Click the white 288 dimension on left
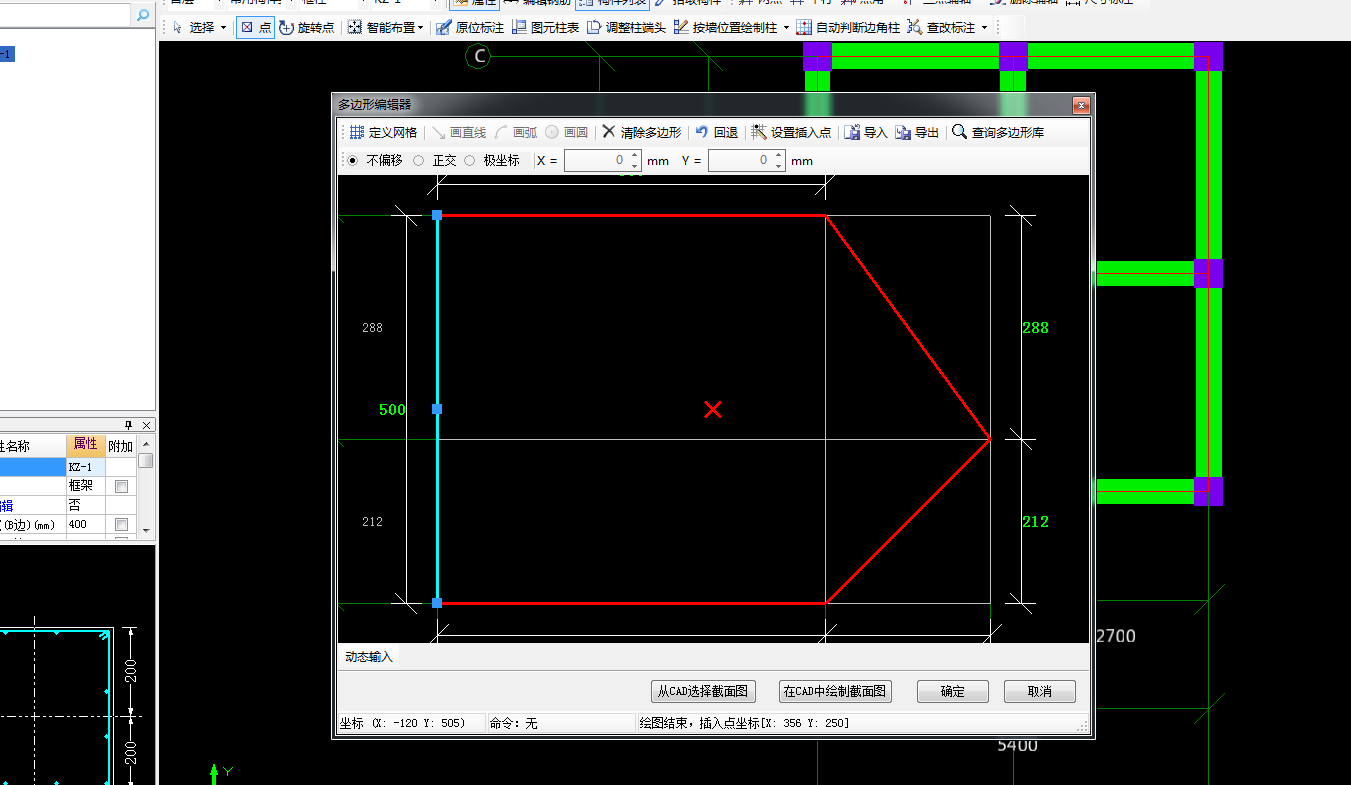The width and height of the screenshot is (1351, 785). tap(372, 328)
